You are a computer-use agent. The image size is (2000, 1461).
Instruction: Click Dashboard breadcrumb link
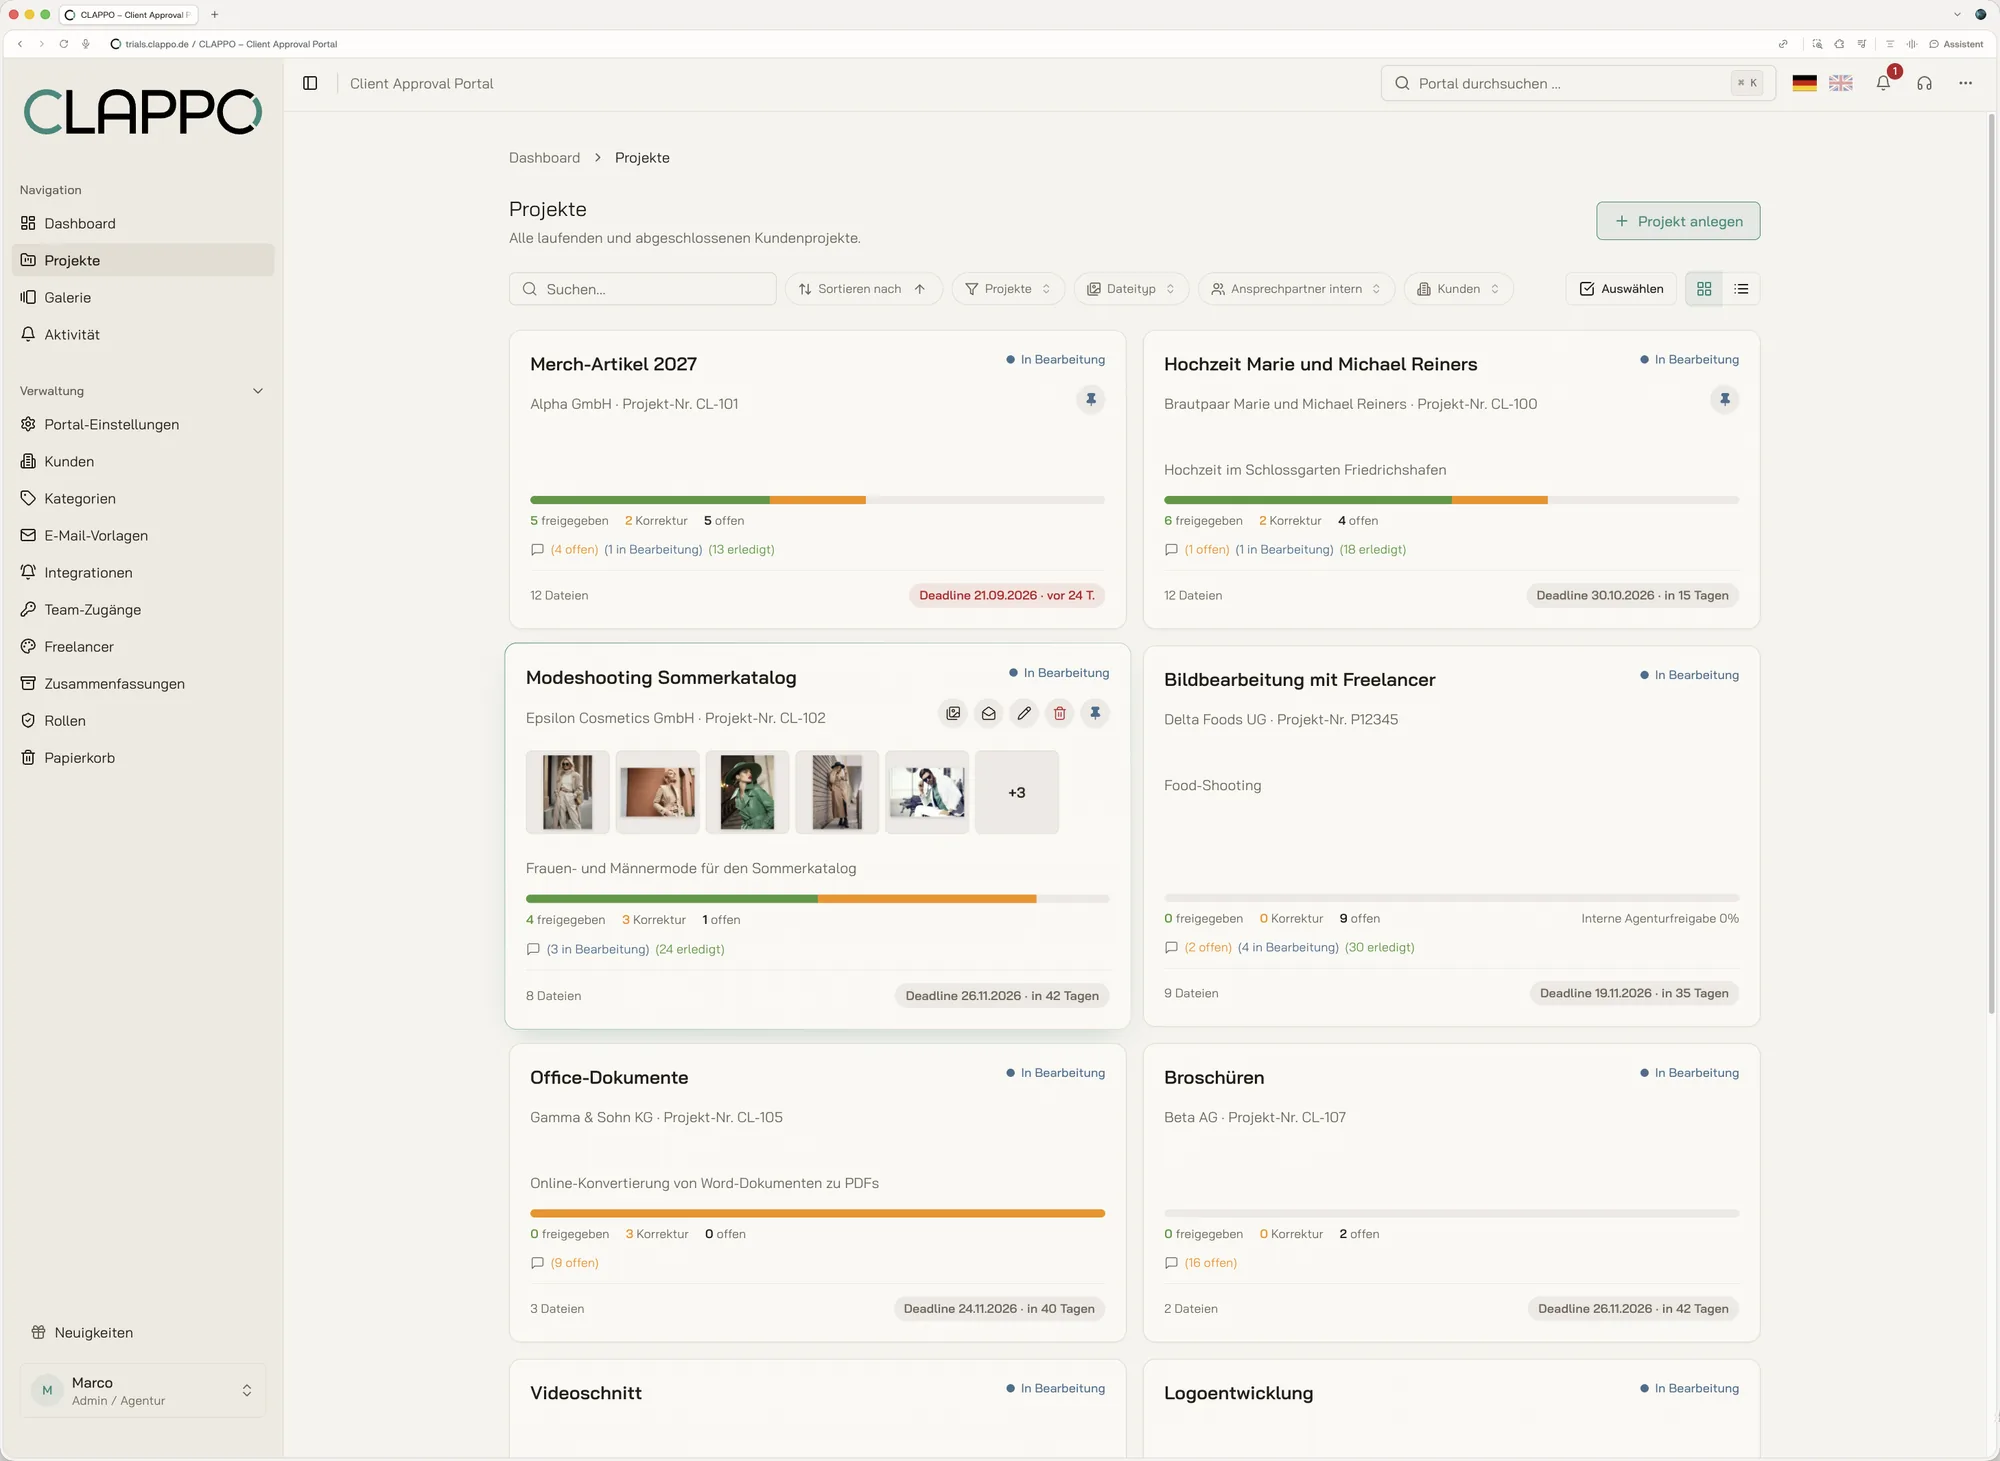point(544,158)
